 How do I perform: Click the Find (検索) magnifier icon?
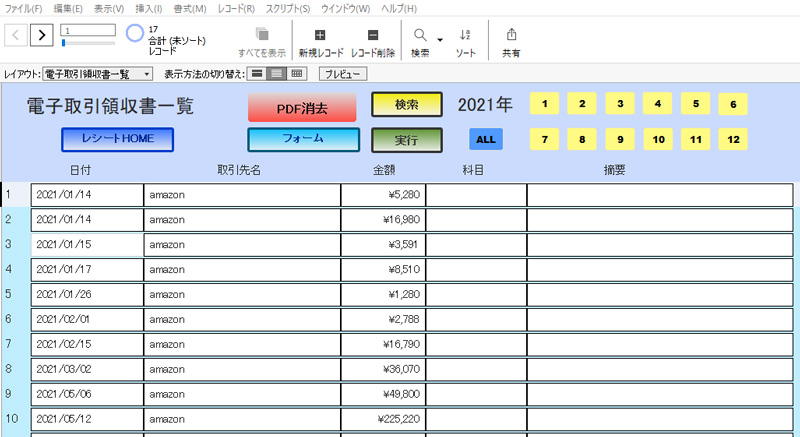pos(420,35)
